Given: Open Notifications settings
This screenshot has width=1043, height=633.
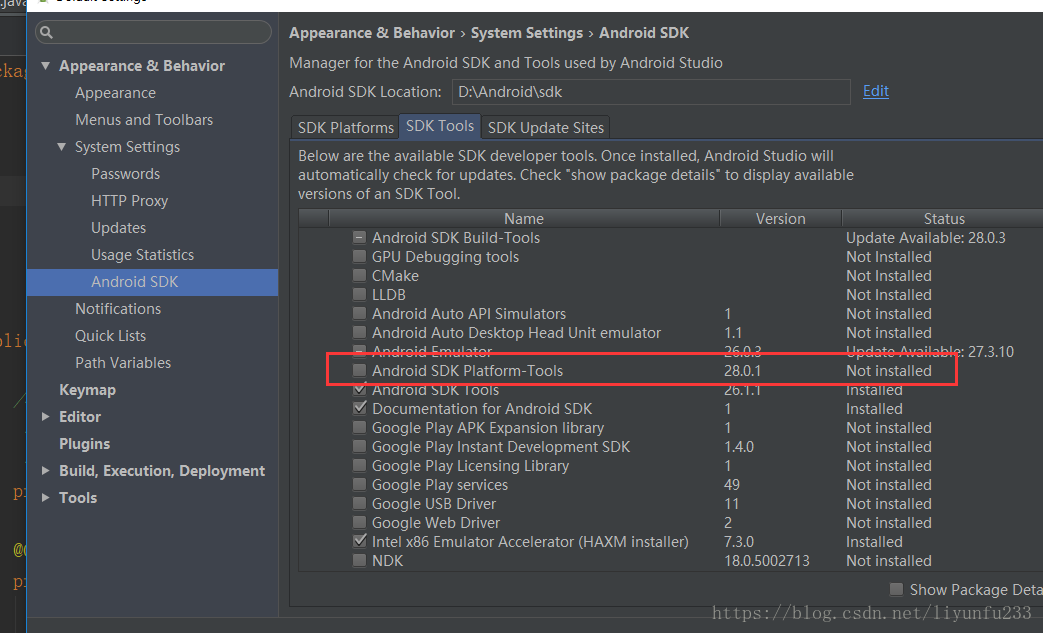Looking at the screenshot, I should click(x=118, y=309).
